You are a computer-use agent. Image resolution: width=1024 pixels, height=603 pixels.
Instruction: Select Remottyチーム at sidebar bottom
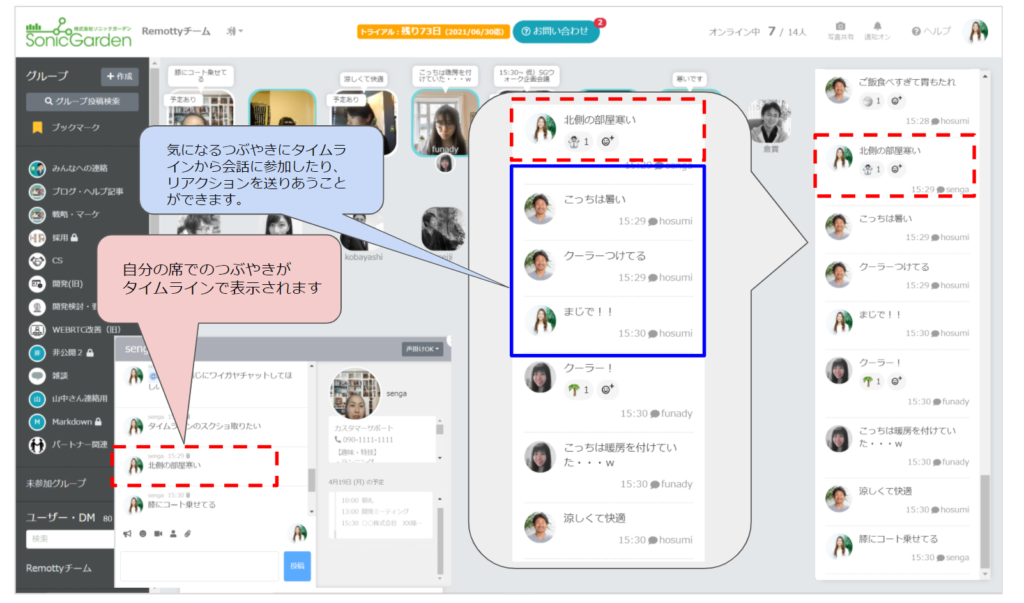tap(58, 568)
